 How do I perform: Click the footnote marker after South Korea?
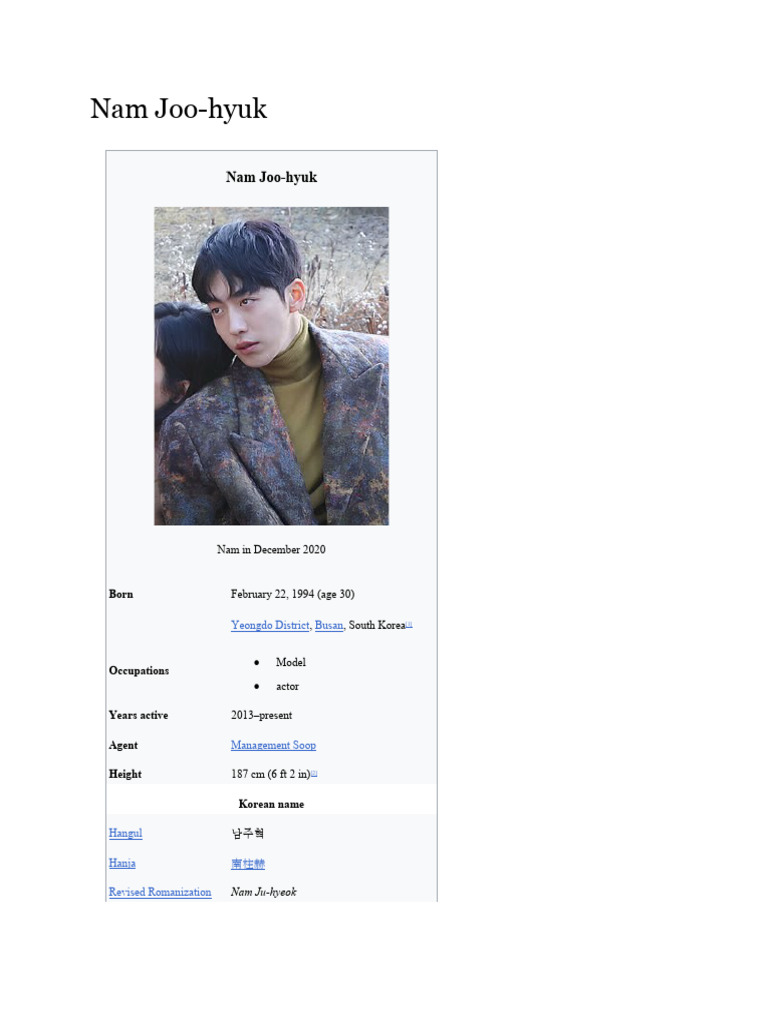click(409, 624)
